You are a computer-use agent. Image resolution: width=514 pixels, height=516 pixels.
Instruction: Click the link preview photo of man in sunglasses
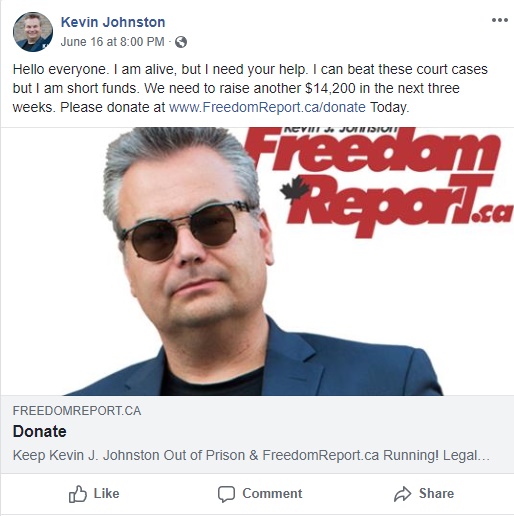pos(257,262)
